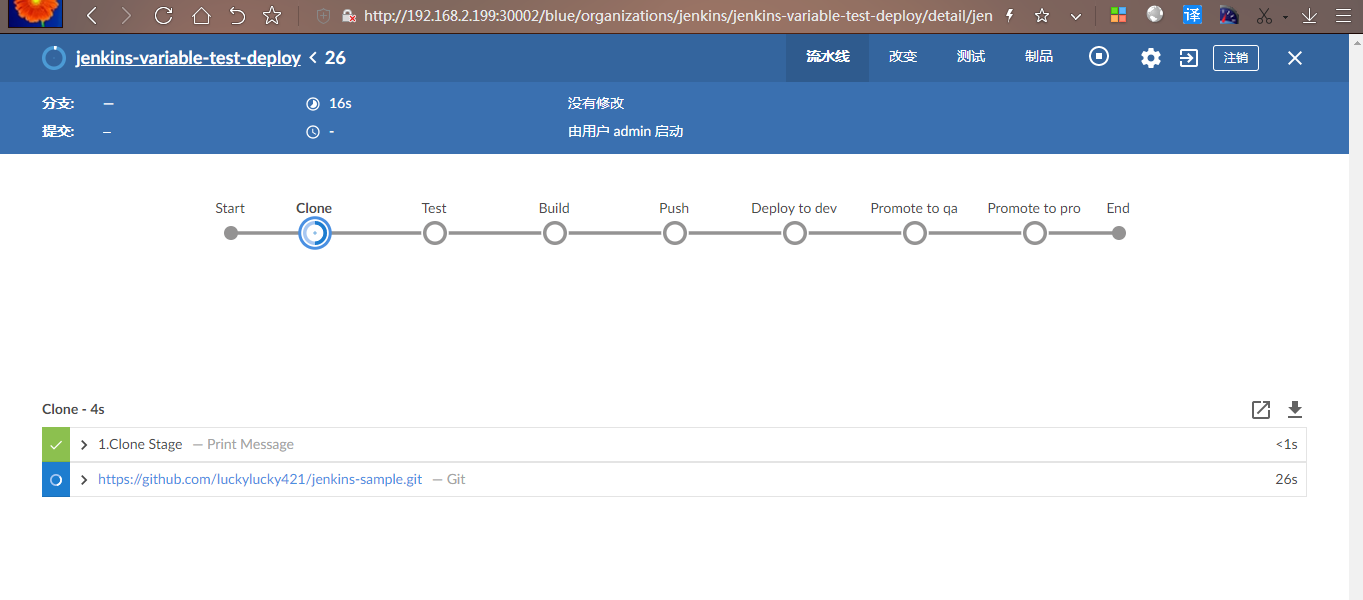Go to classic Jenkins view exit icon
The height and width of the screenshot is (600, 1363).
point(1188,58)
